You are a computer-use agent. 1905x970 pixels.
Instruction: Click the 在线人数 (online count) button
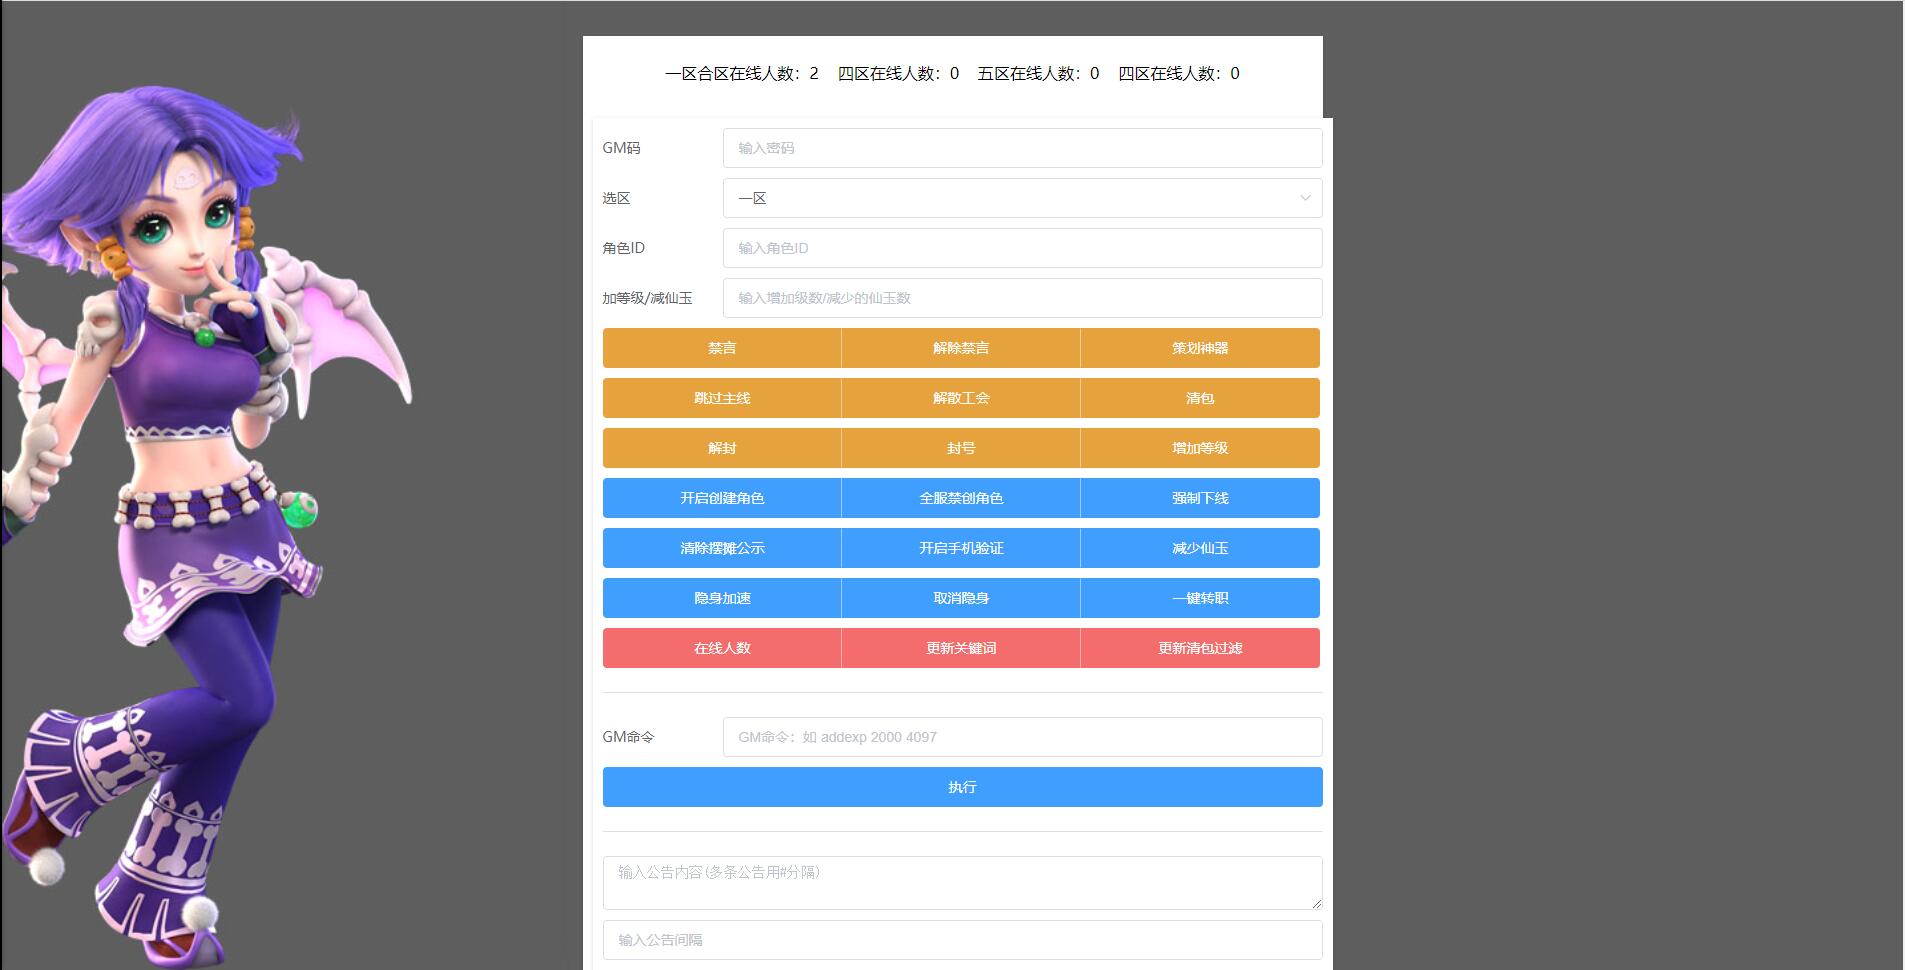(x=722, y=647)
